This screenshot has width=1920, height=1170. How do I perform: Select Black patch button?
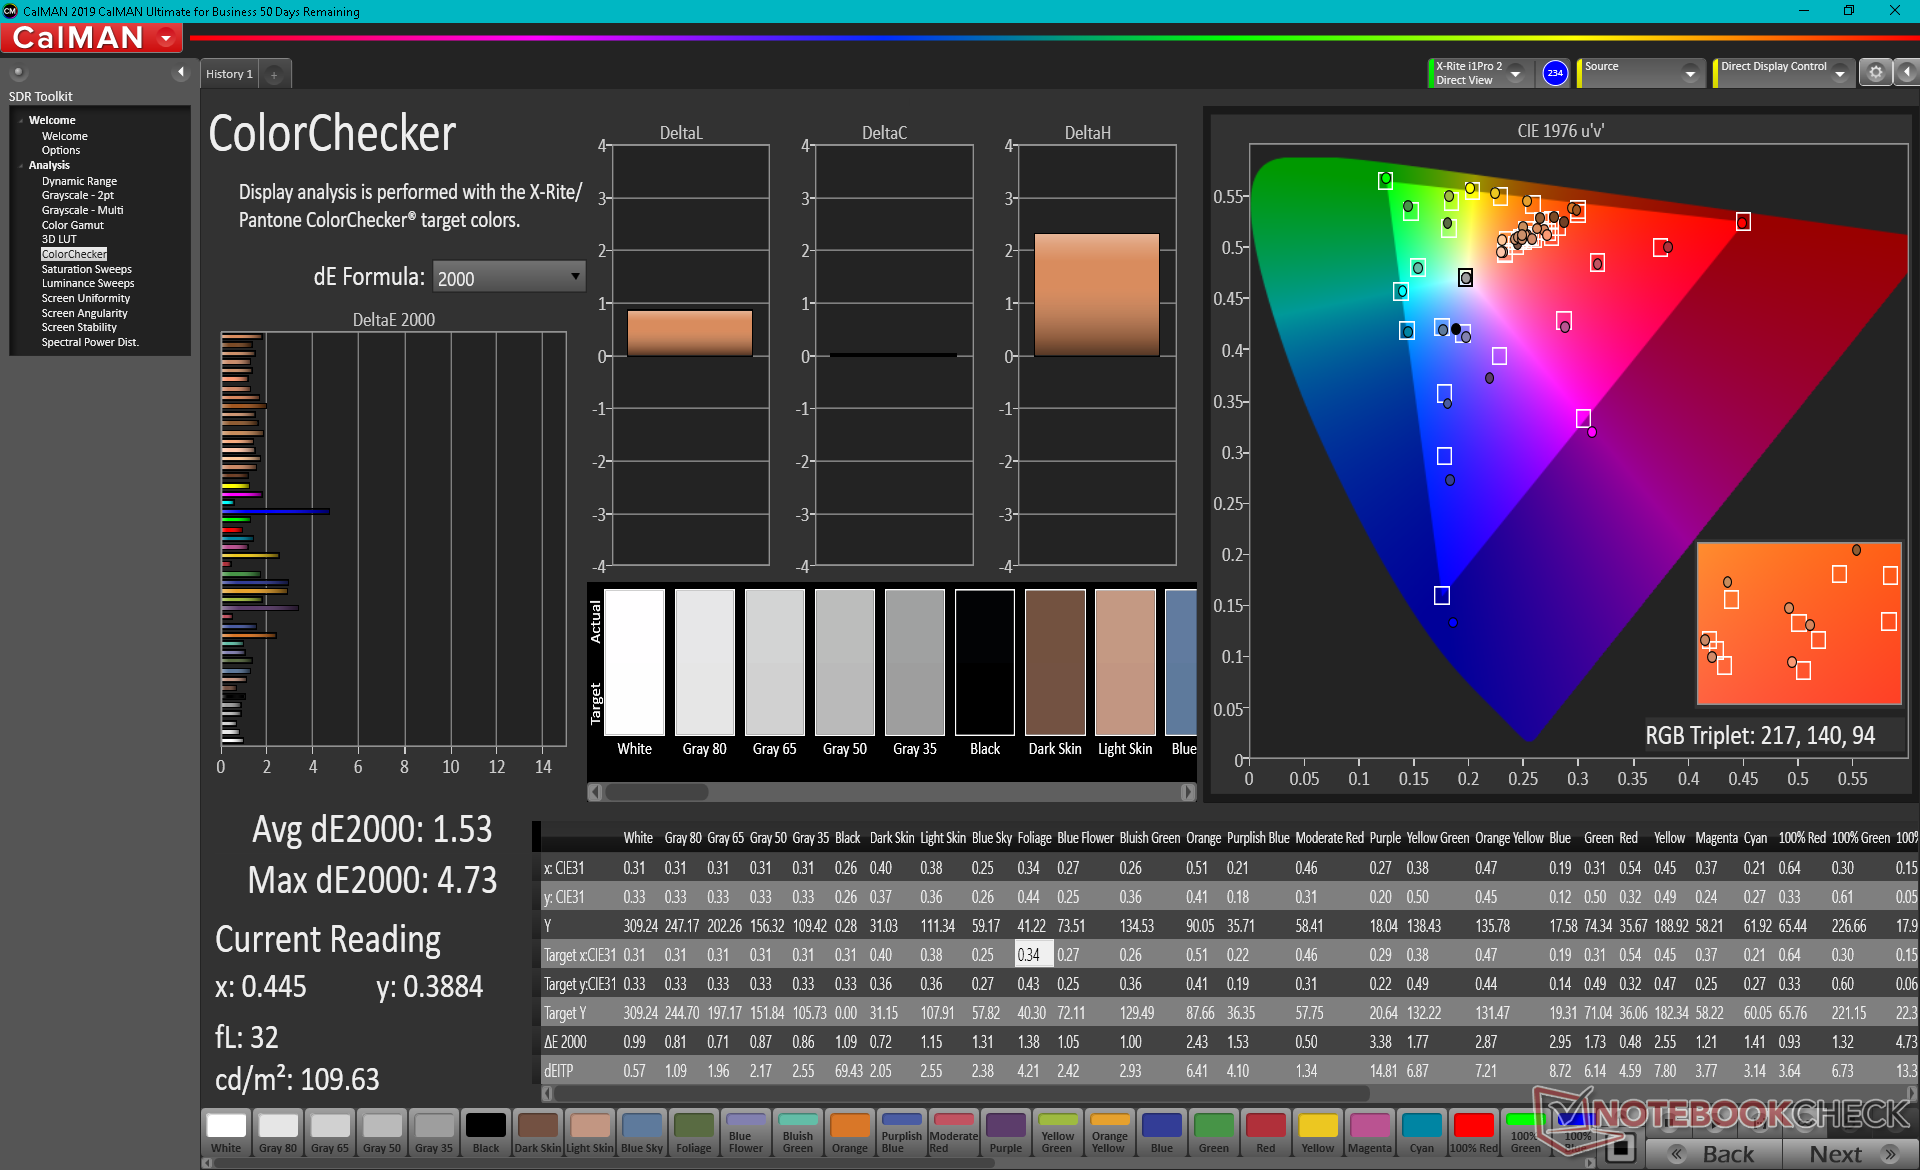(486, 1133)
